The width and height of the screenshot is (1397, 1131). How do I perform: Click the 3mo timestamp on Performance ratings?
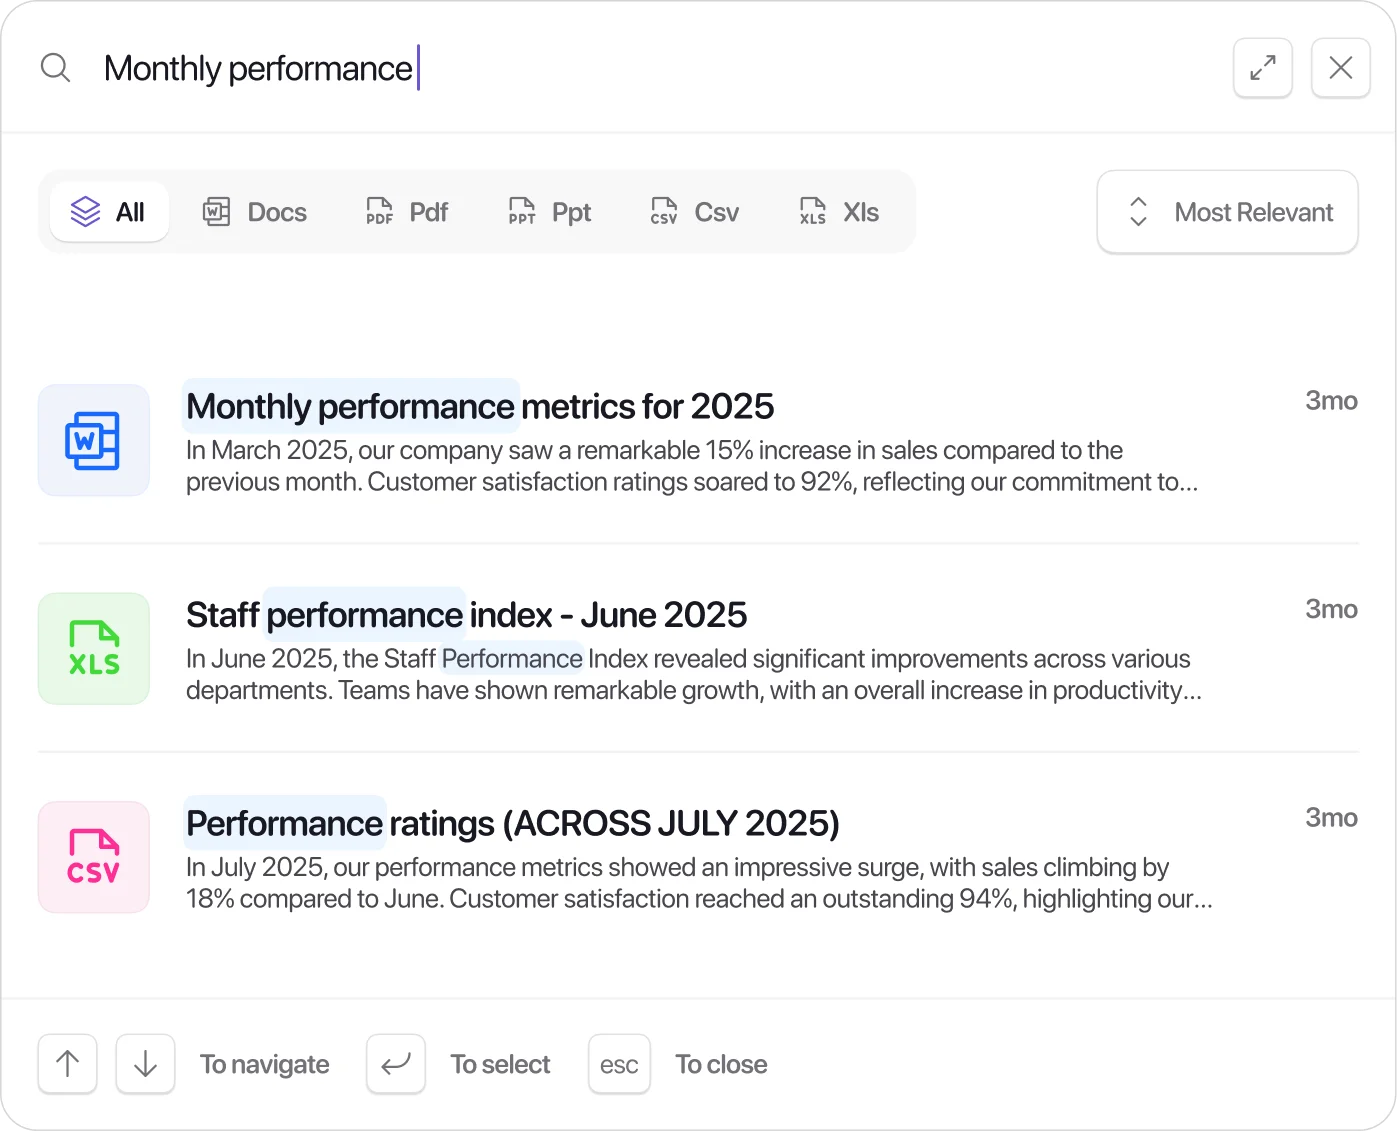pos(1331,818)
